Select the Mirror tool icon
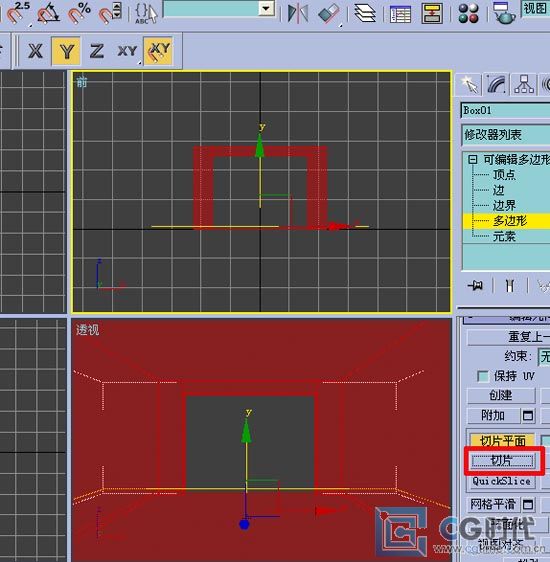 pyautogui.click(x=297, y=14)
